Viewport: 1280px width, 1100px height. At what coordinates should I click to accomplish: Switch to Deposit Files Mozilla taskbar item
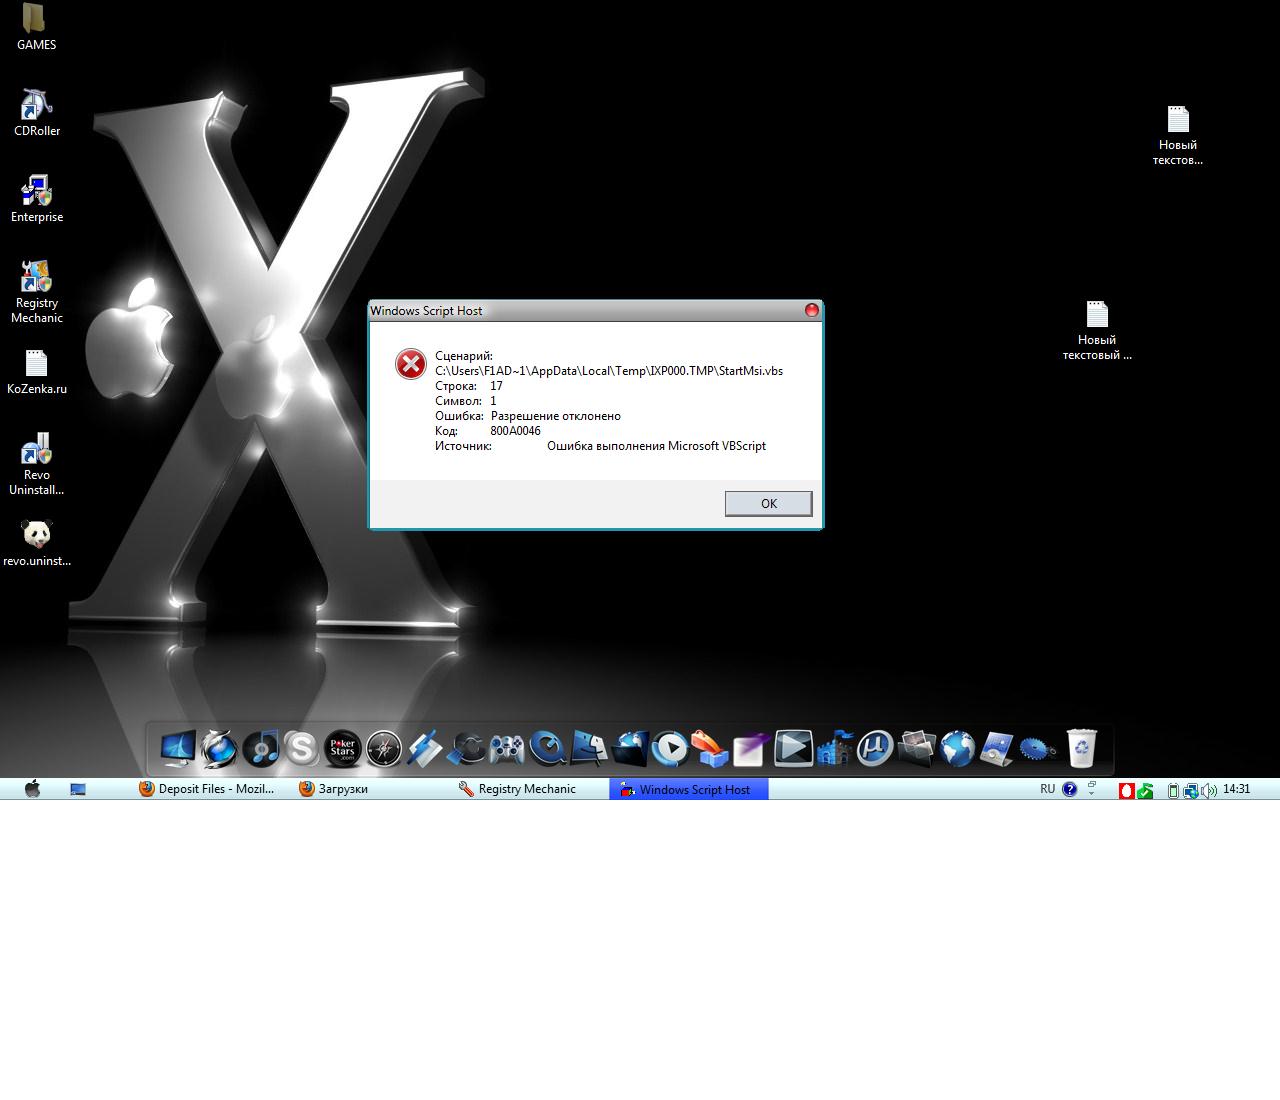[206, 789]
